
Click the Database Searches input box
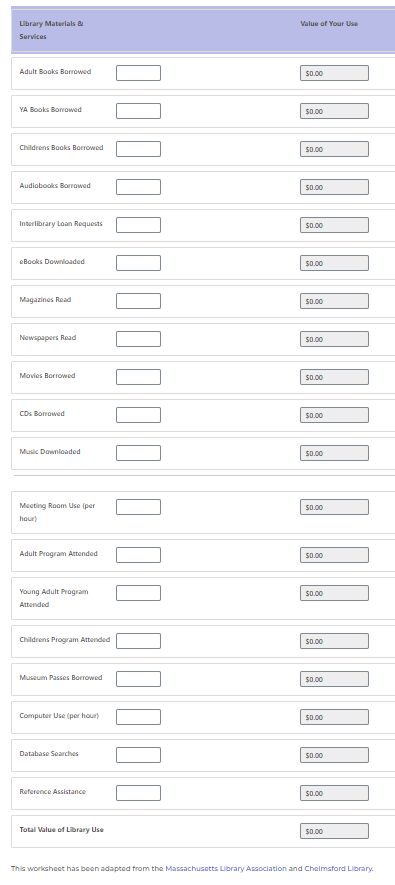click(x=138, y=755)
